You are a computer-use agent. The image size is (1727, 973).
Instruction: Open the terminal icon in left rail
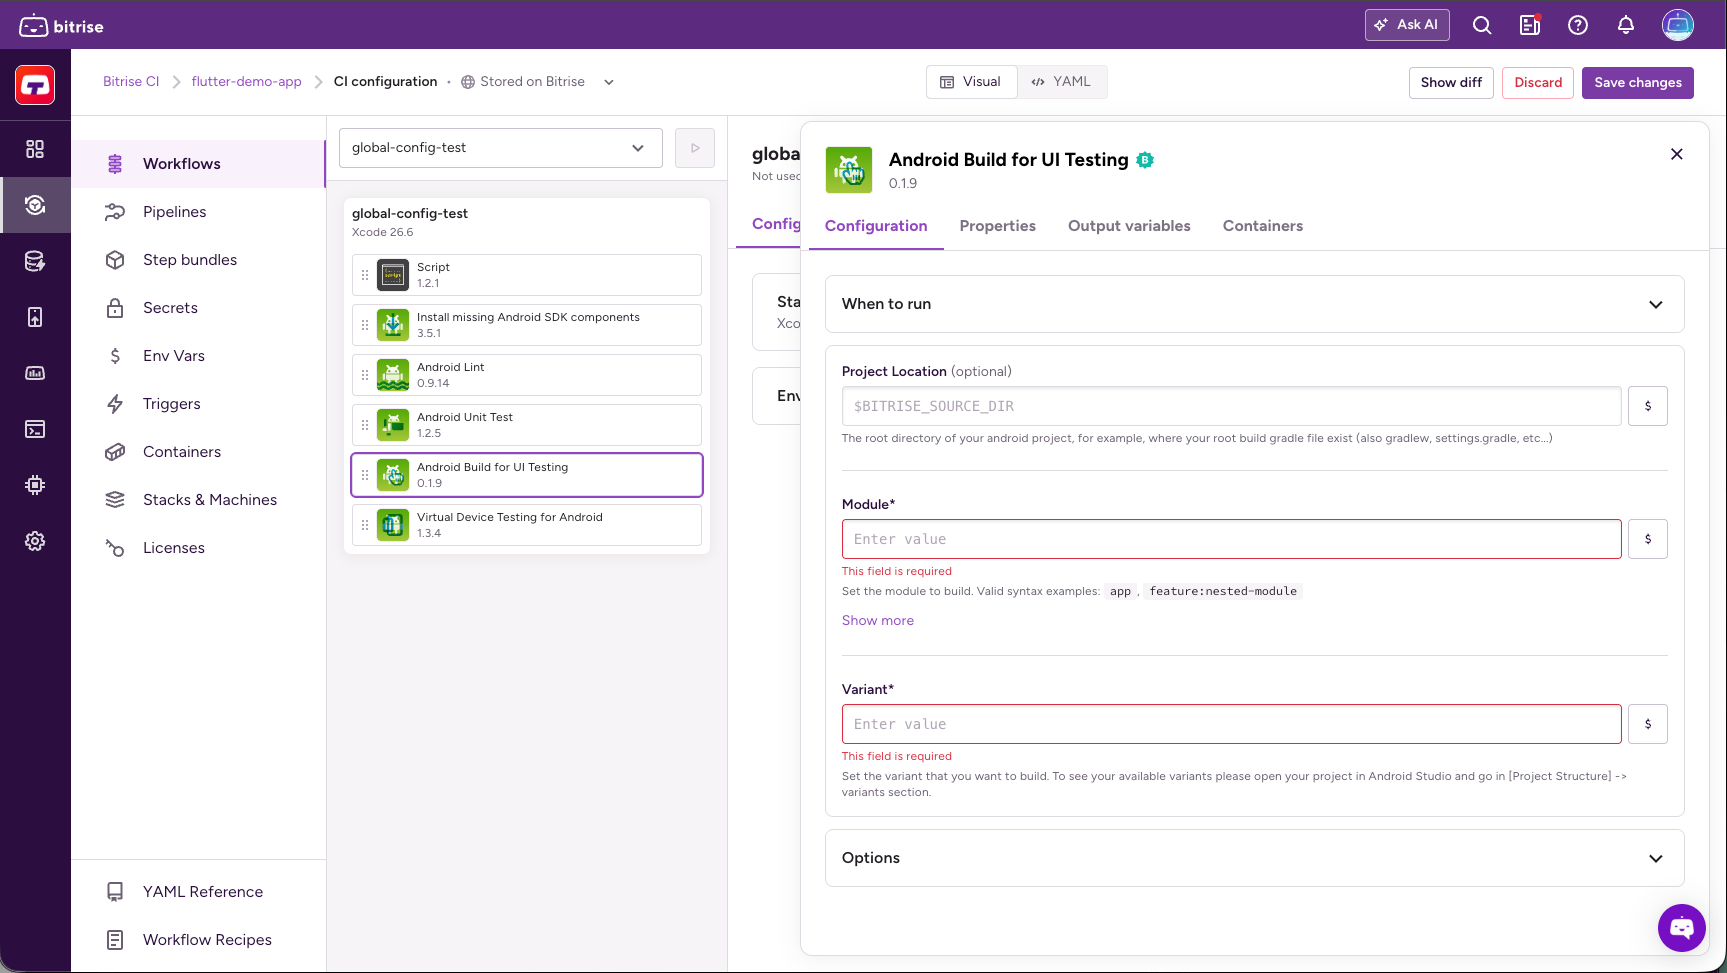click(35, 429)
